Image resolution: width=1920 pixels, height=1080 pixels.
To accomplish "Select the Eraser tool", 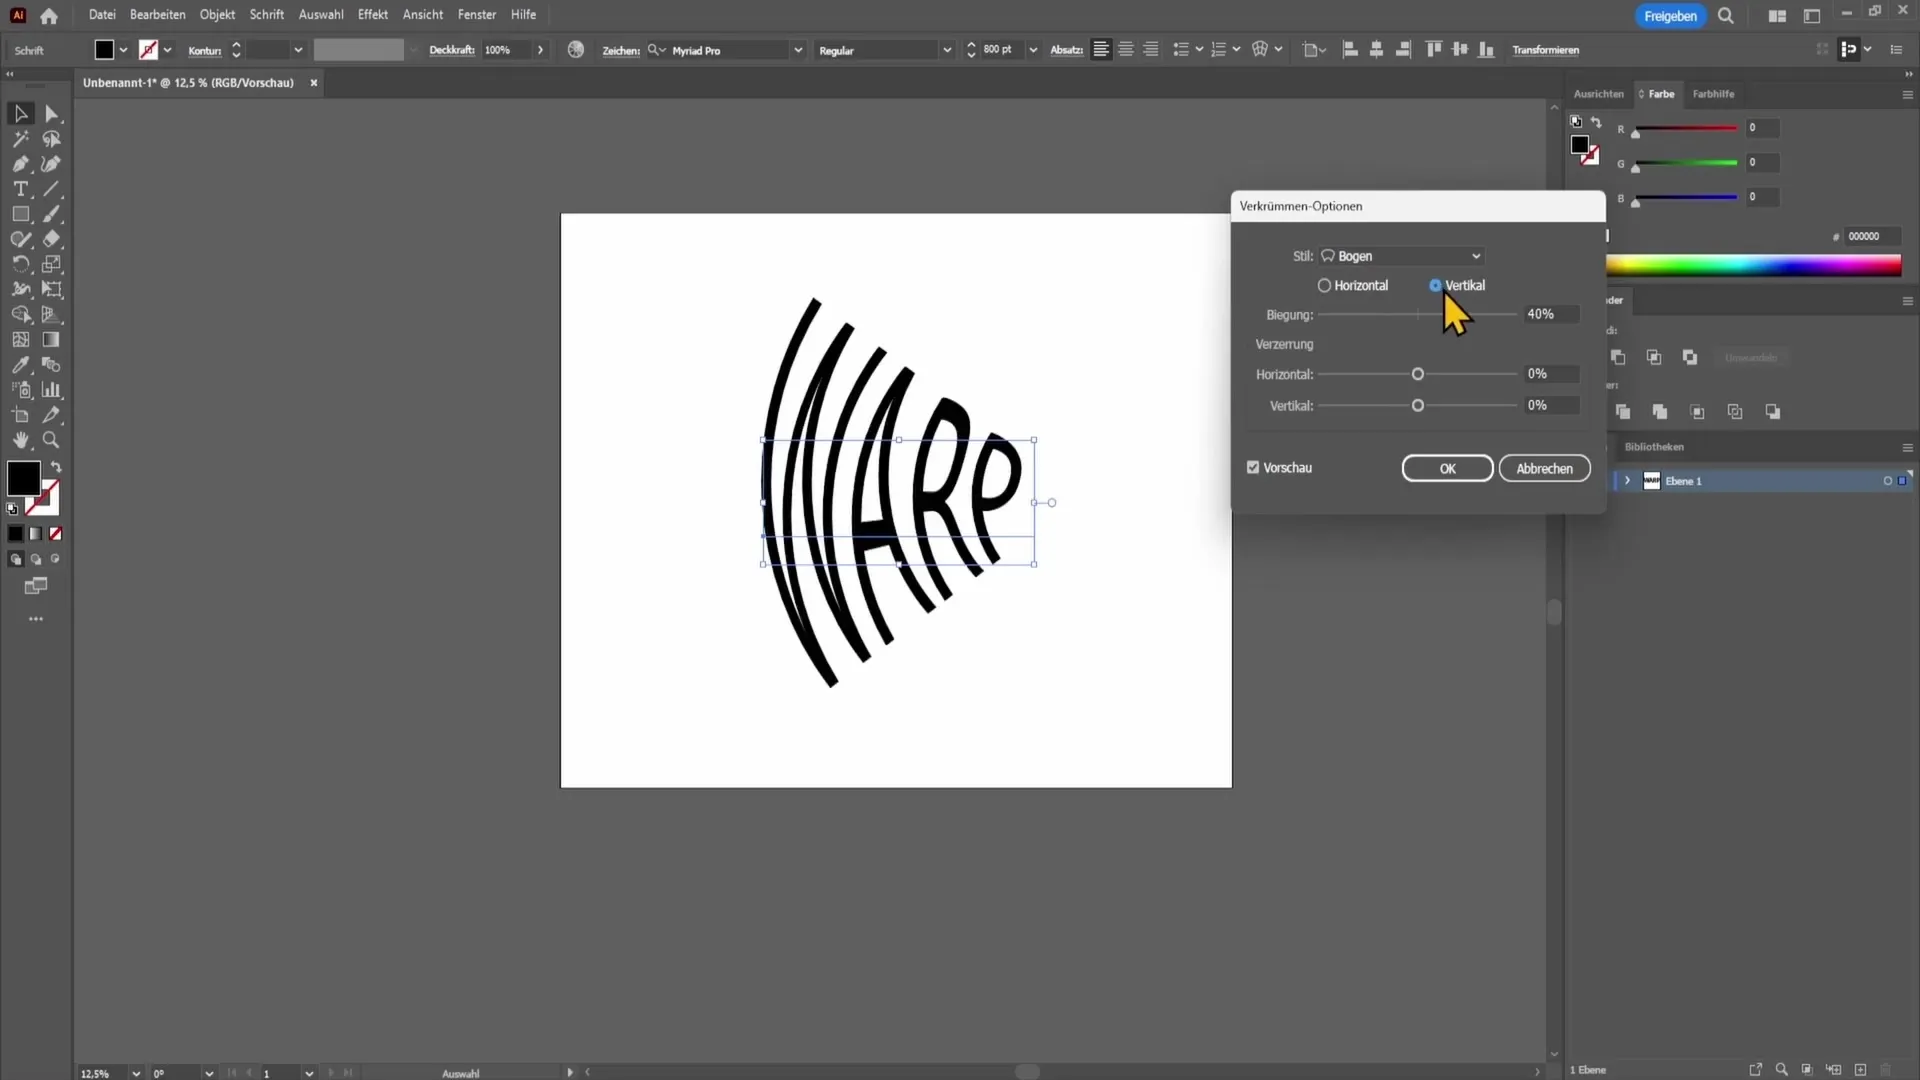I will [52, 239].
